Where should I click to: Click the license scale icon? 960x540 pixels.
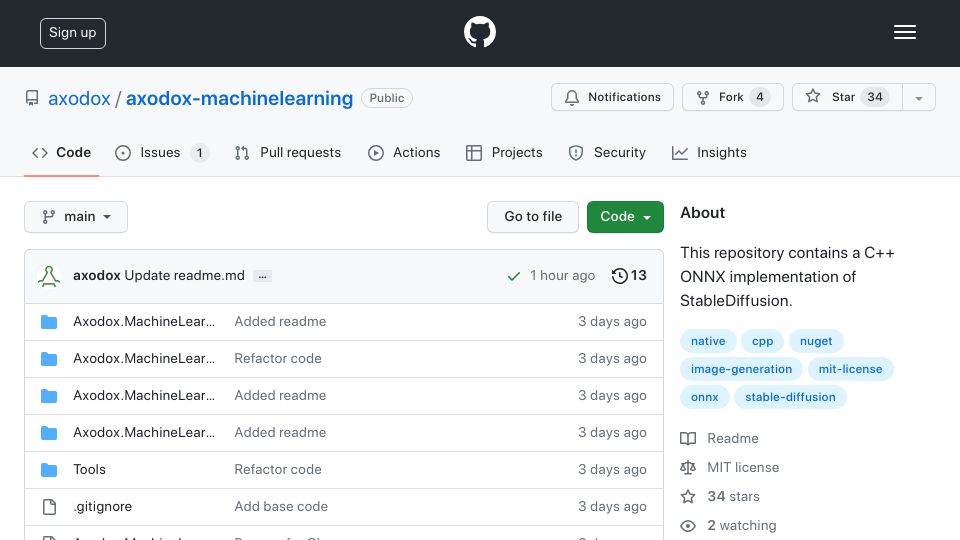coord(688,468)
